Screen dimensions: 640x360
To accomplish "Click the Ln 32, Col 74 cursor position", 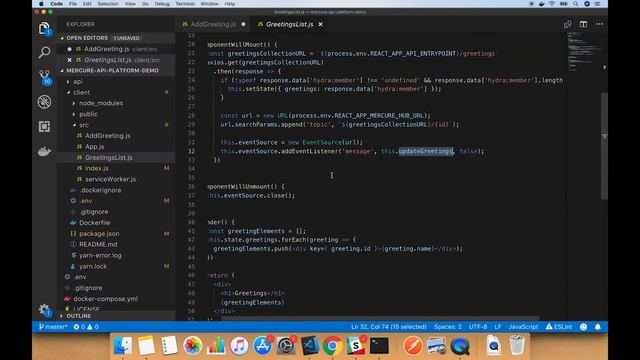I will click(389, 327).
